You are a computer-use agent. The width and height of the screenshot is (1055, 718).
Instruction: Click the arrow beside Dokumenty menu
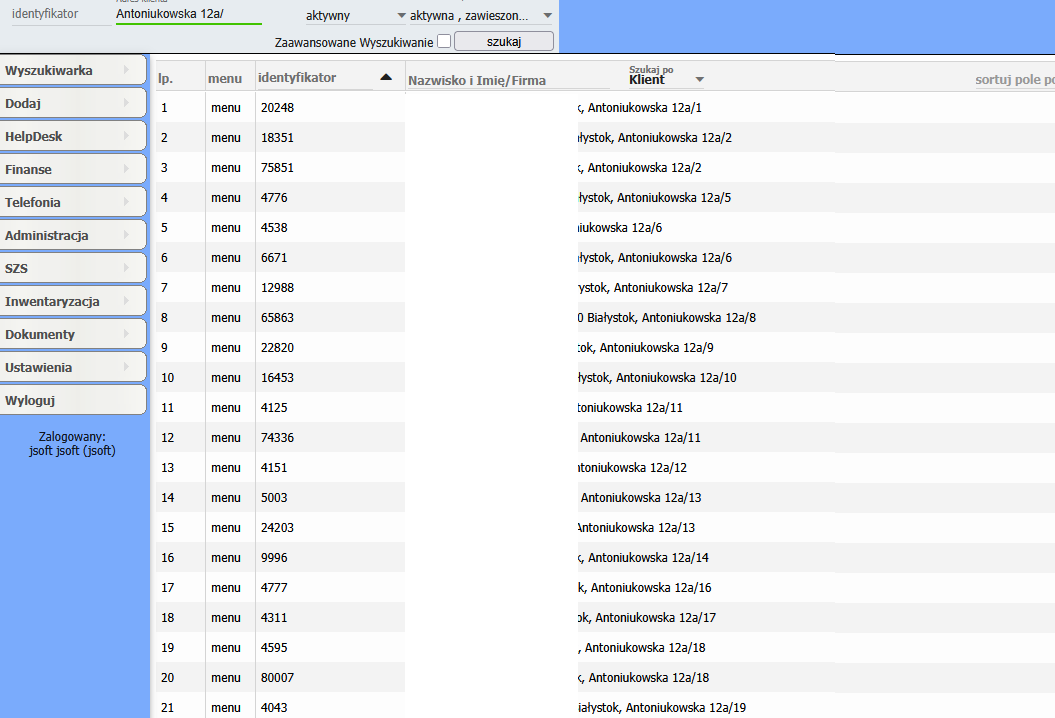pyautogui.click(x=127, y=334)
